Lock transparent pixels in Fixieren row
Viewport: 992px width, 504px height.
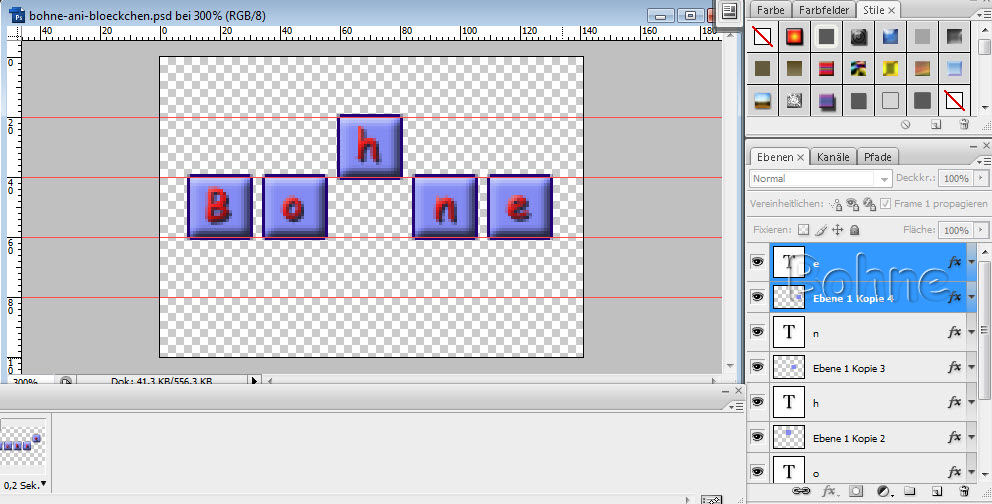802,230
